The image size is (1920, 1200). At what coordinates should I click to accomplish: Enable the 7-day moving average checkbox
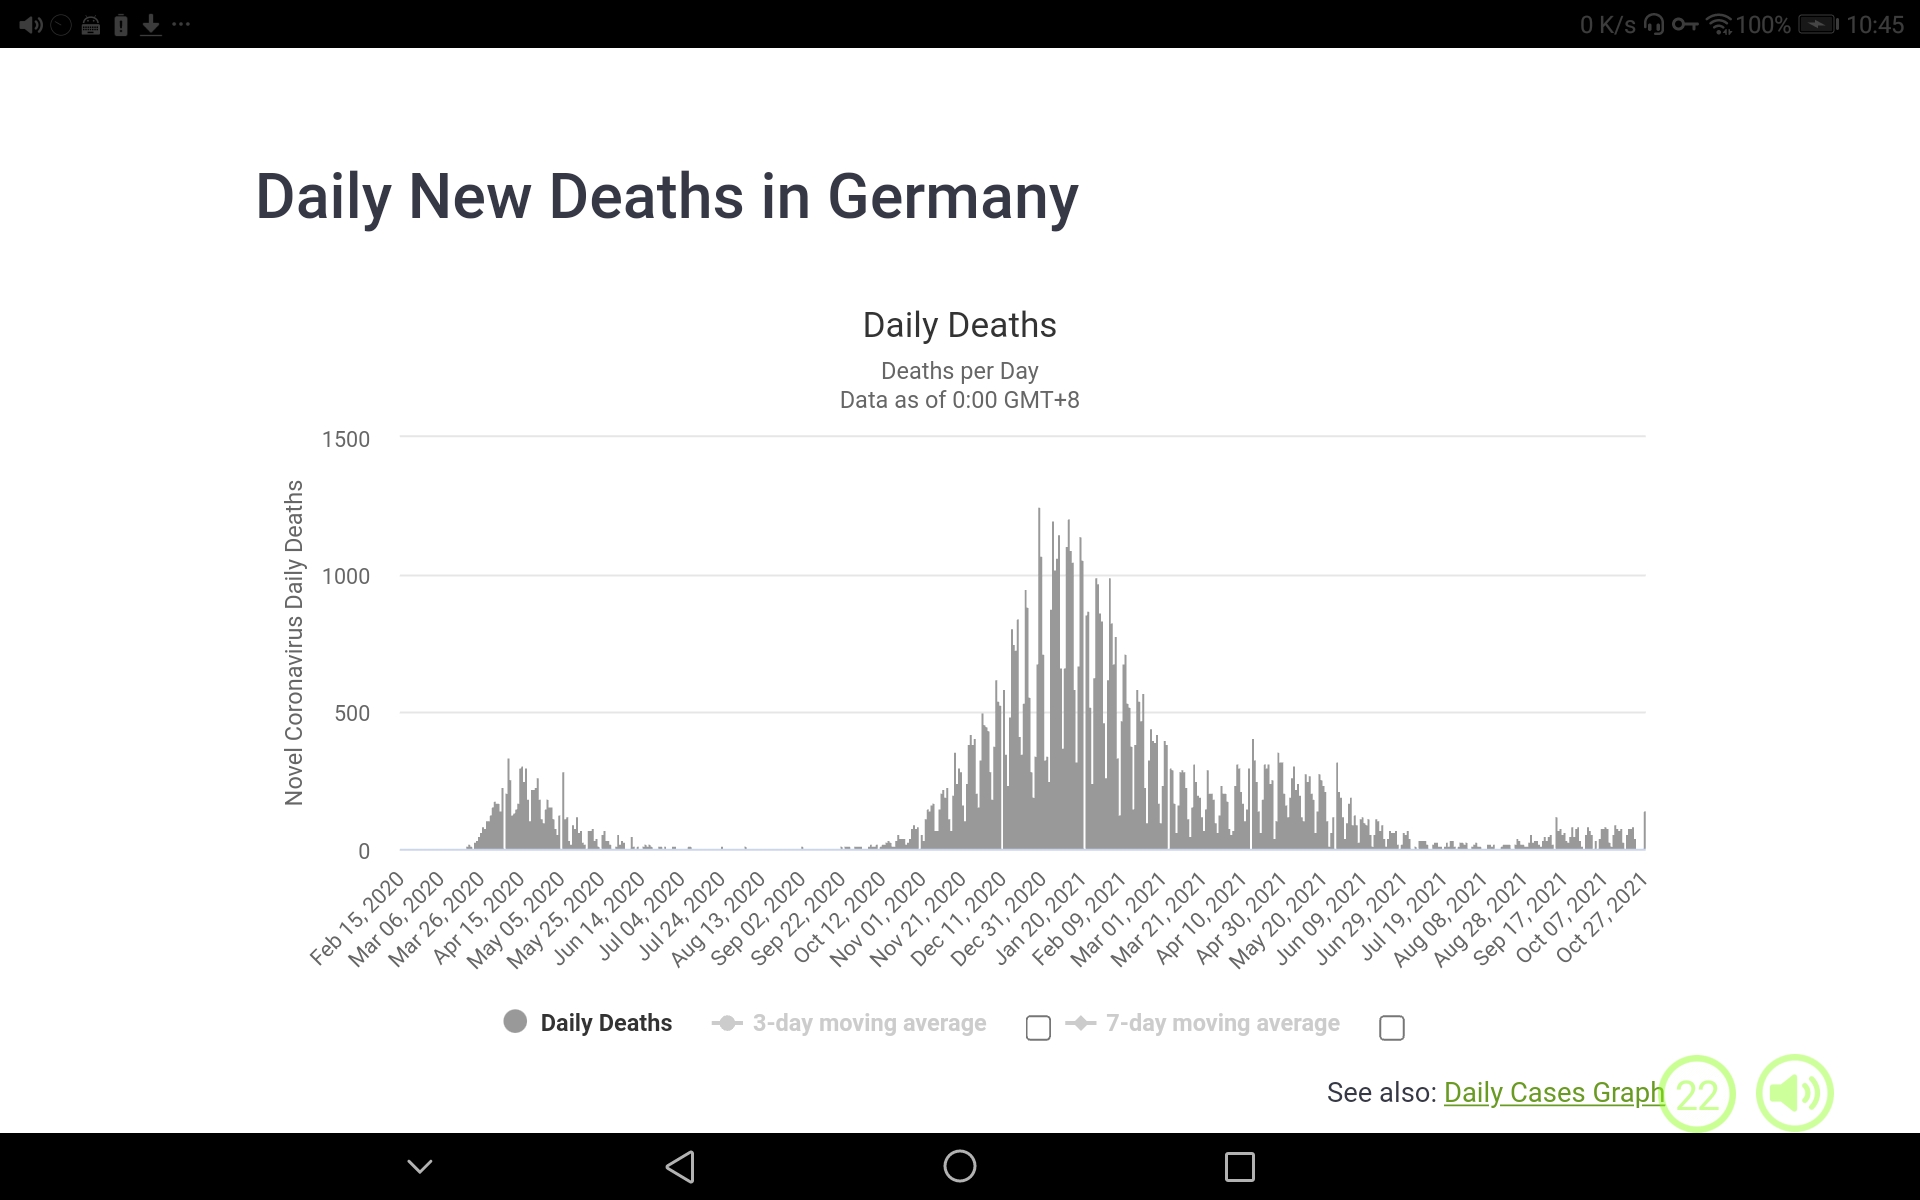click(x=1391, y=1028)
